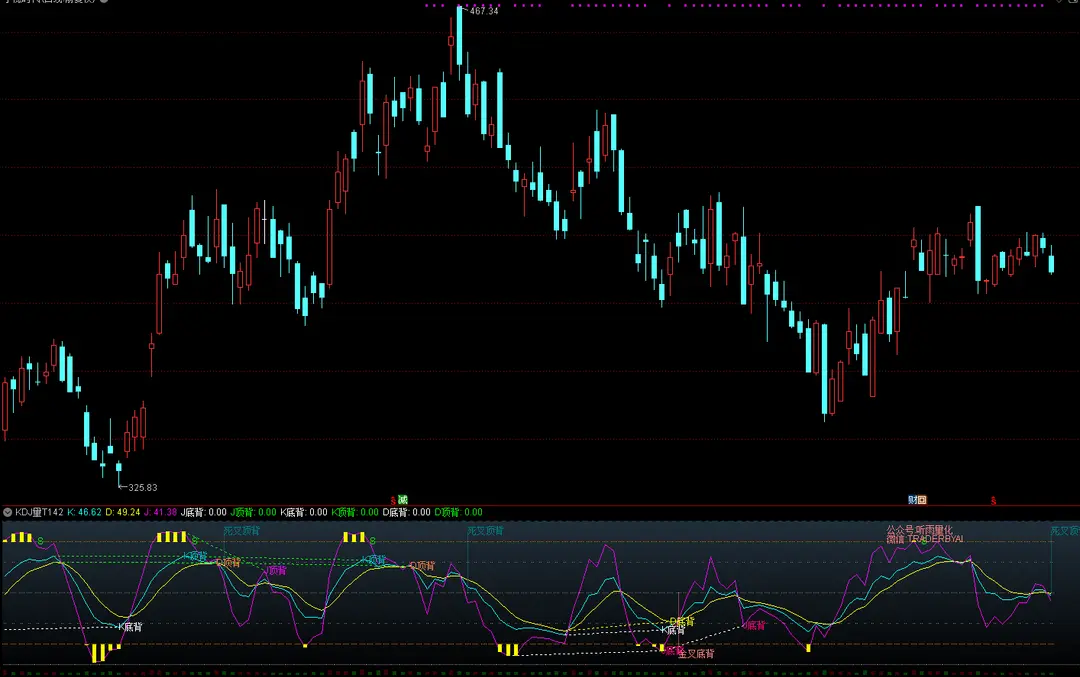Open the green 减 event marker icon
Viewport: 1080px width, 677px height.
[x=403, y=500]
